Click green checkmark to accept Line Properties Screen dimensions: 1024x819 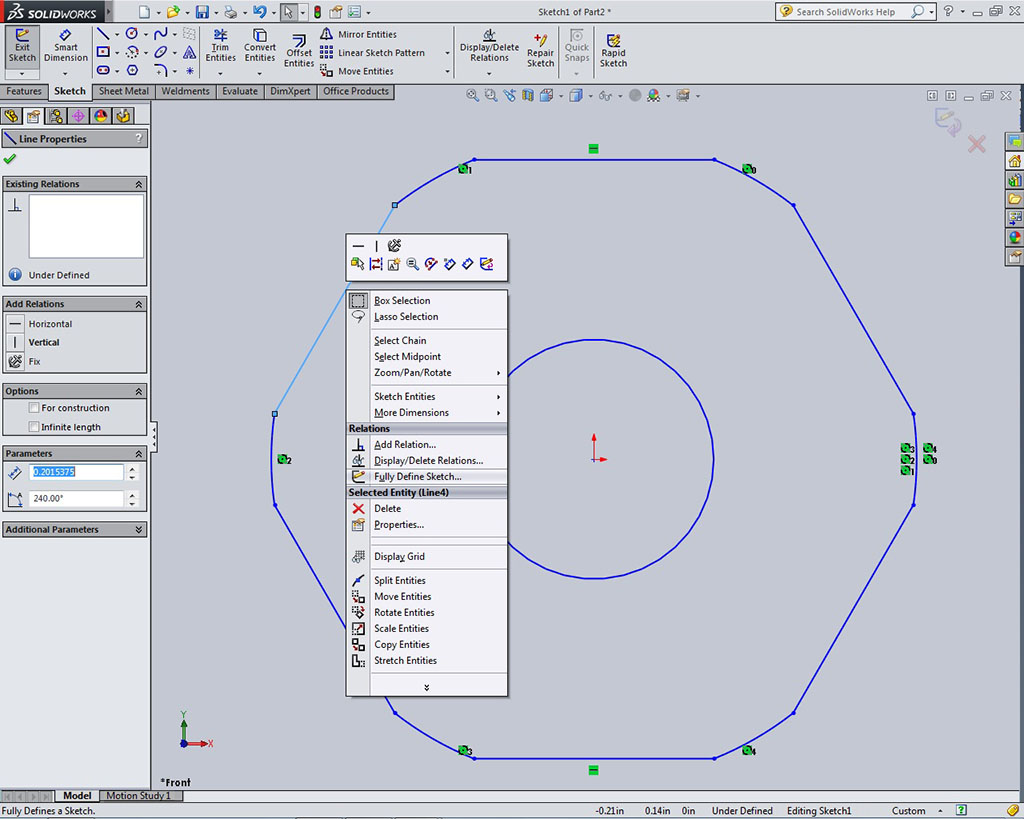pyautogui.click(x=10, y=159)
